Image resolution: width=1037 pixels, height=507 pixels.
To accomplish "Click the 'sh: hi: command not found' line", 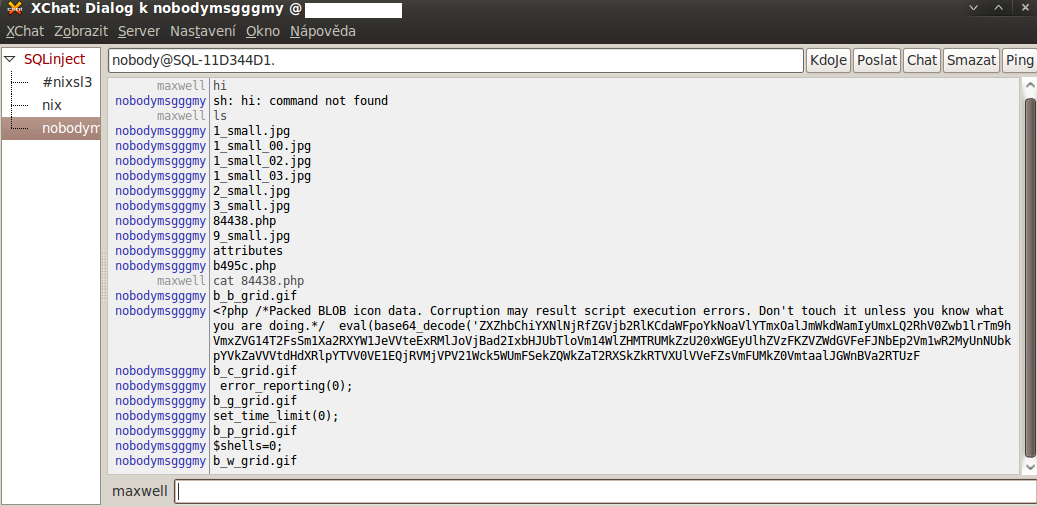I will 300,101.
